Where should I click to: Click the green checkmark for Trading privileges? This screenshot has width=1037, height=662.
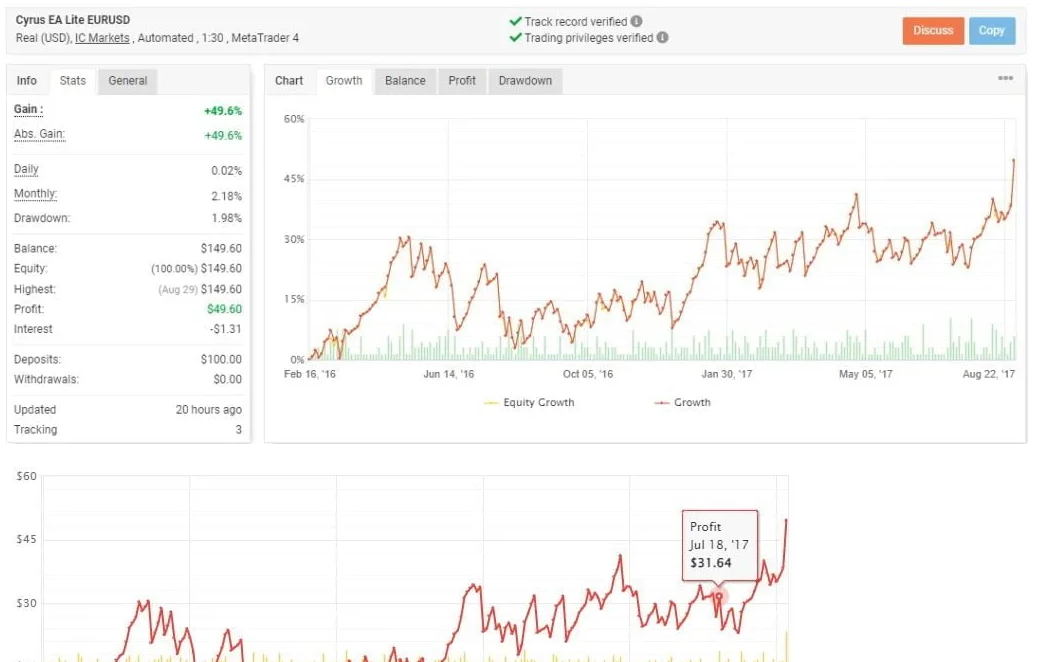(515, 38)
